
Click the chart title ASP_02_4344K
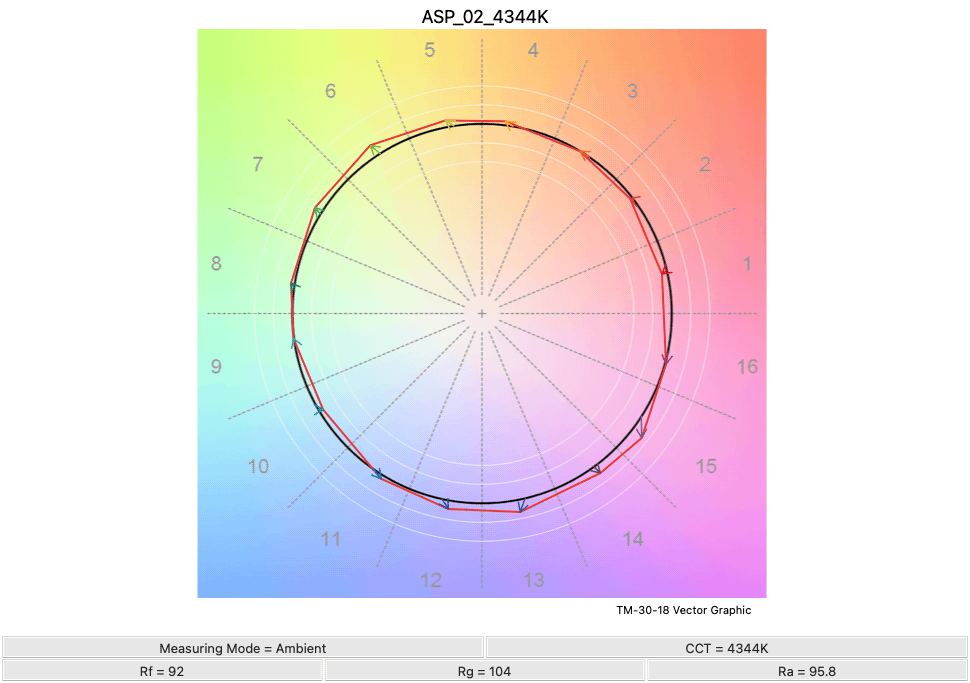485,17
